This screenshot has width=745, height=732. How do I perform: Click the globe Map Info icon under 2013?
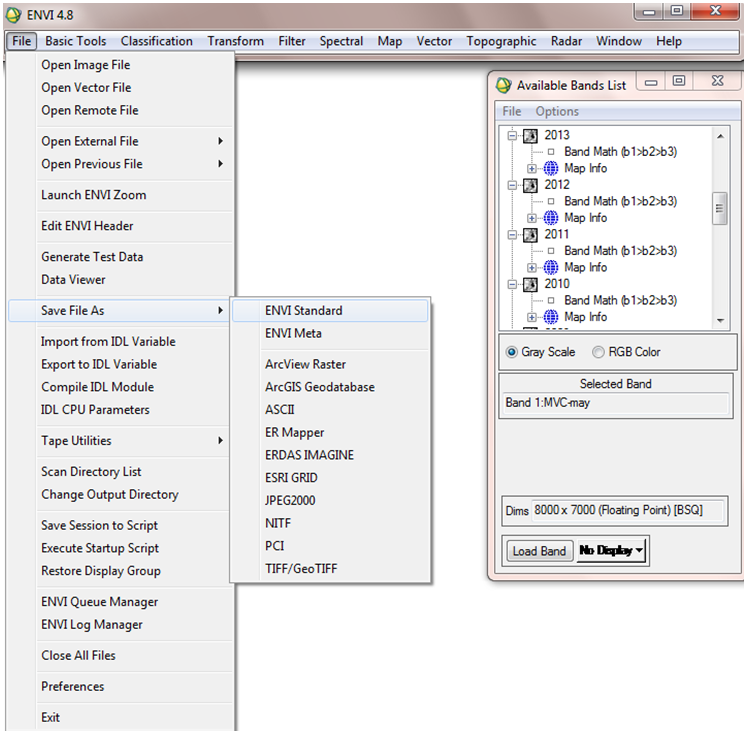tap(551, 168)
